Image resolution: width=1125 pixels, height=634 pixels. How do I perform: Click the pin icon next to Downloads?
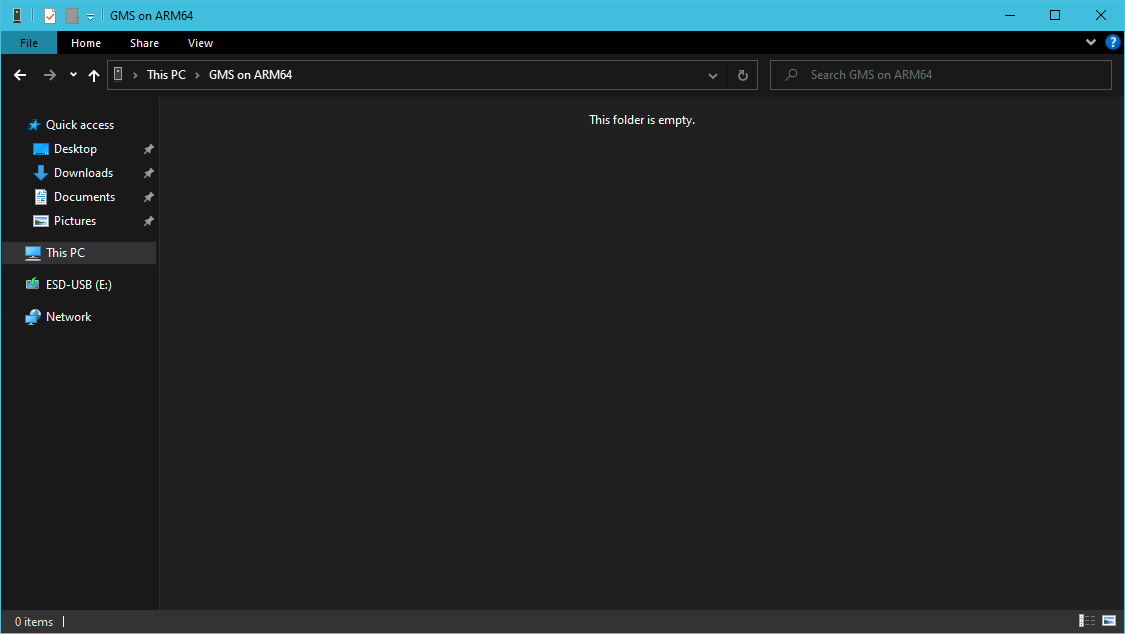(149, 174)
